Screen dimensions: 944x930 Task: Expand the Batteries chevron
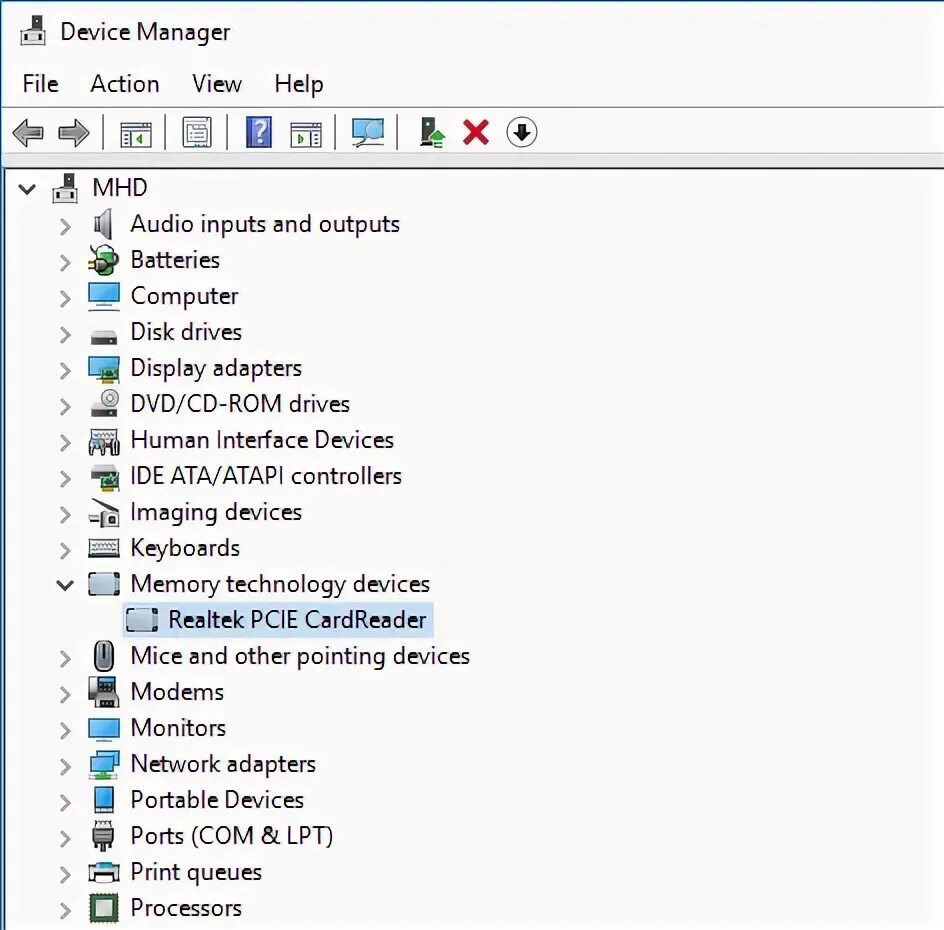coord(66,262)
